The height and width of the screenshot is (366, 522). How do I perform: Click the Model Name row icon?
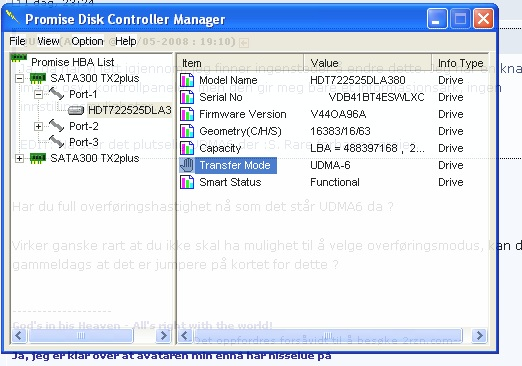tap(187, 80)
